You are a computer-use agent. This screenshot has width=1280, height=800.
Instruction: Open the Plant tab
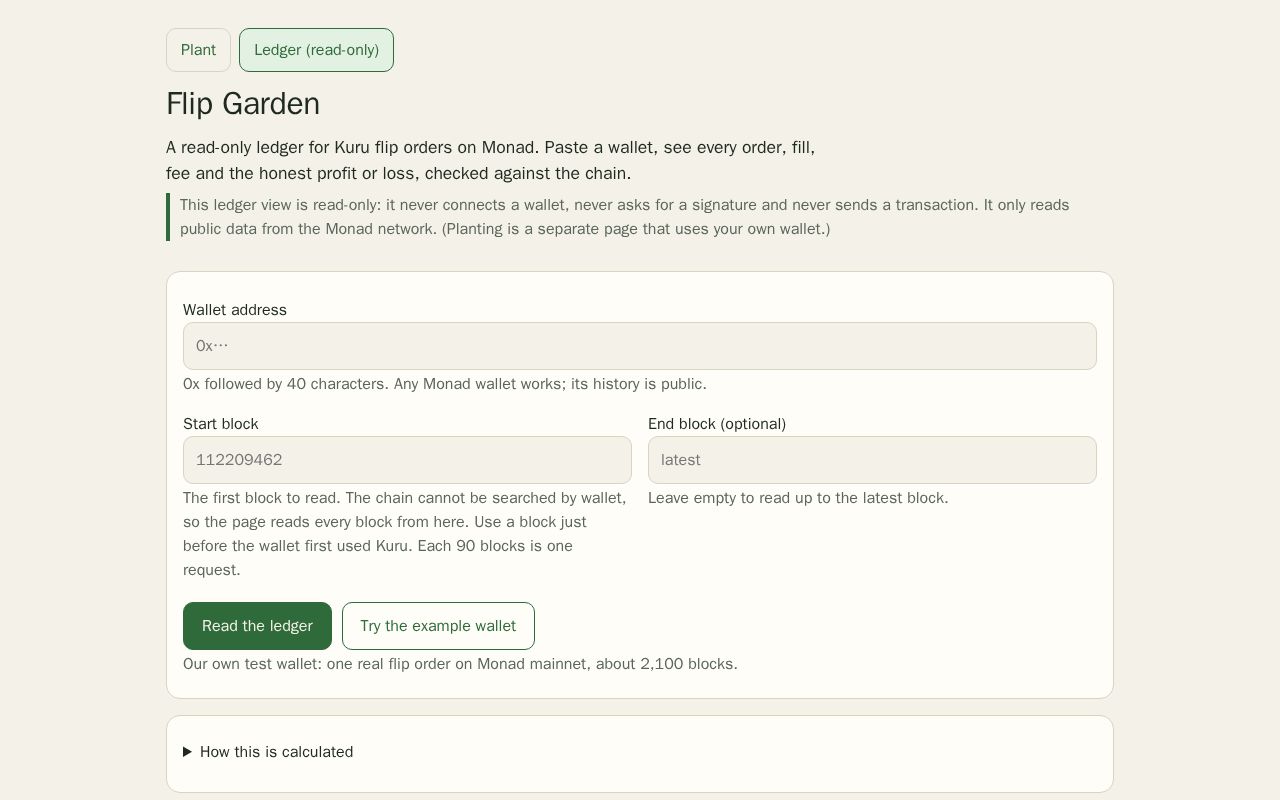coord(198,50)
